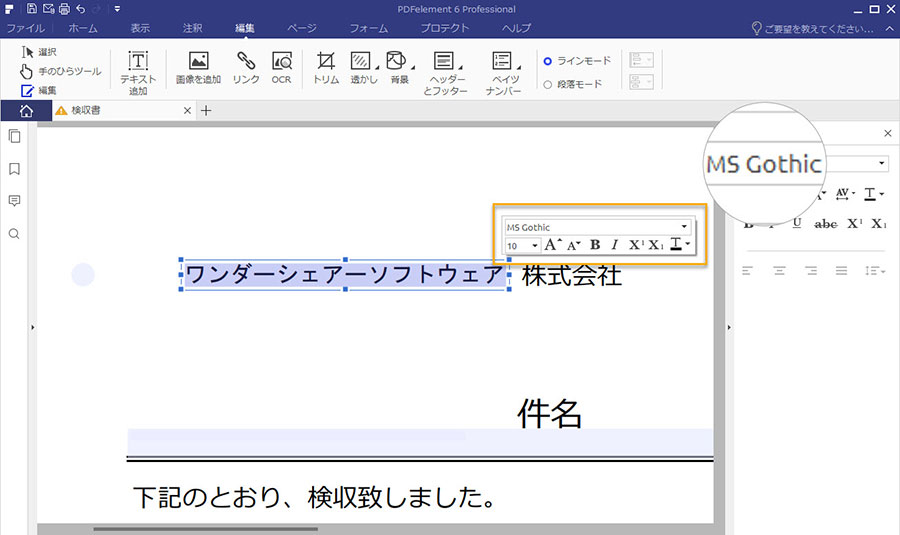Open the ファイル menu
Image resolution: width=900 pixels, height=535 pixels.
pos(25,28)
